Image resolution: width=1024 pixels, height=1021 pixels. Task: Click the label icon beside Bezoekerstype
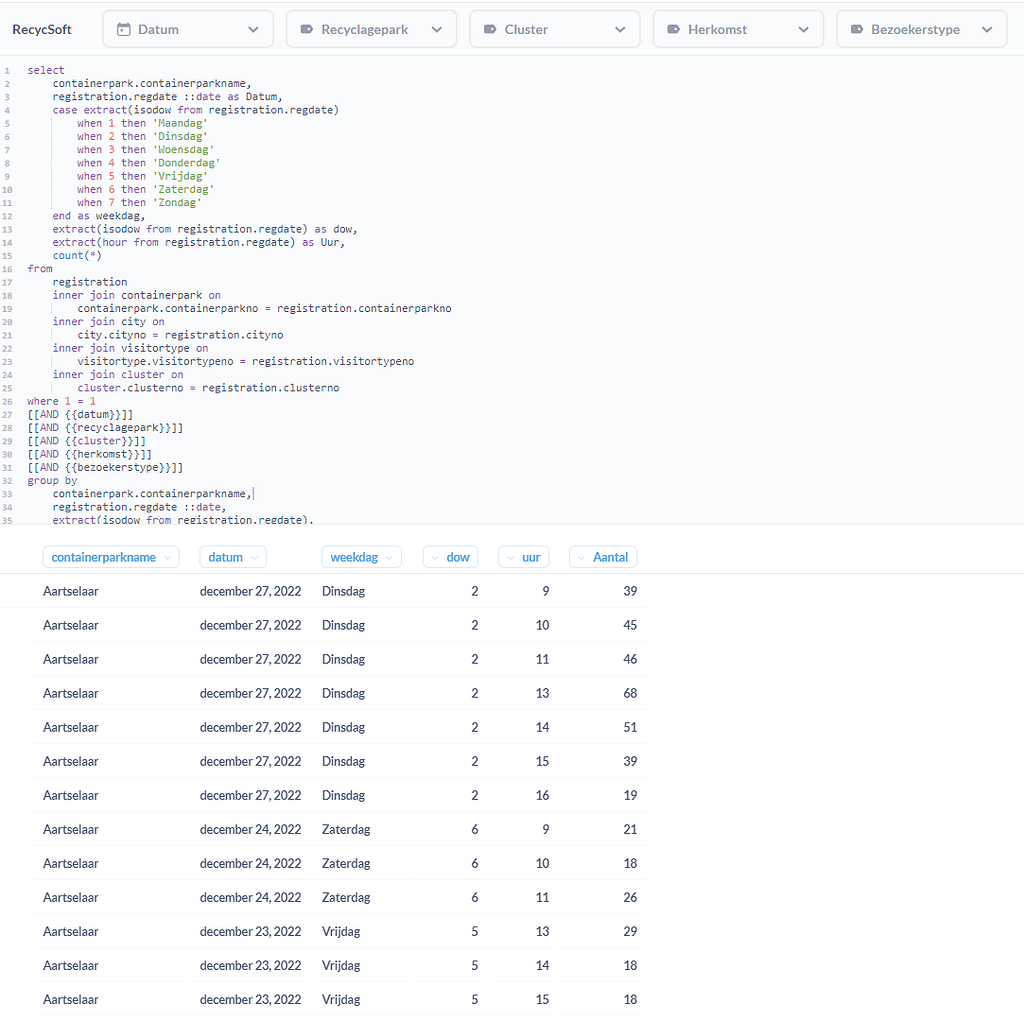click(x=856, y=28)
